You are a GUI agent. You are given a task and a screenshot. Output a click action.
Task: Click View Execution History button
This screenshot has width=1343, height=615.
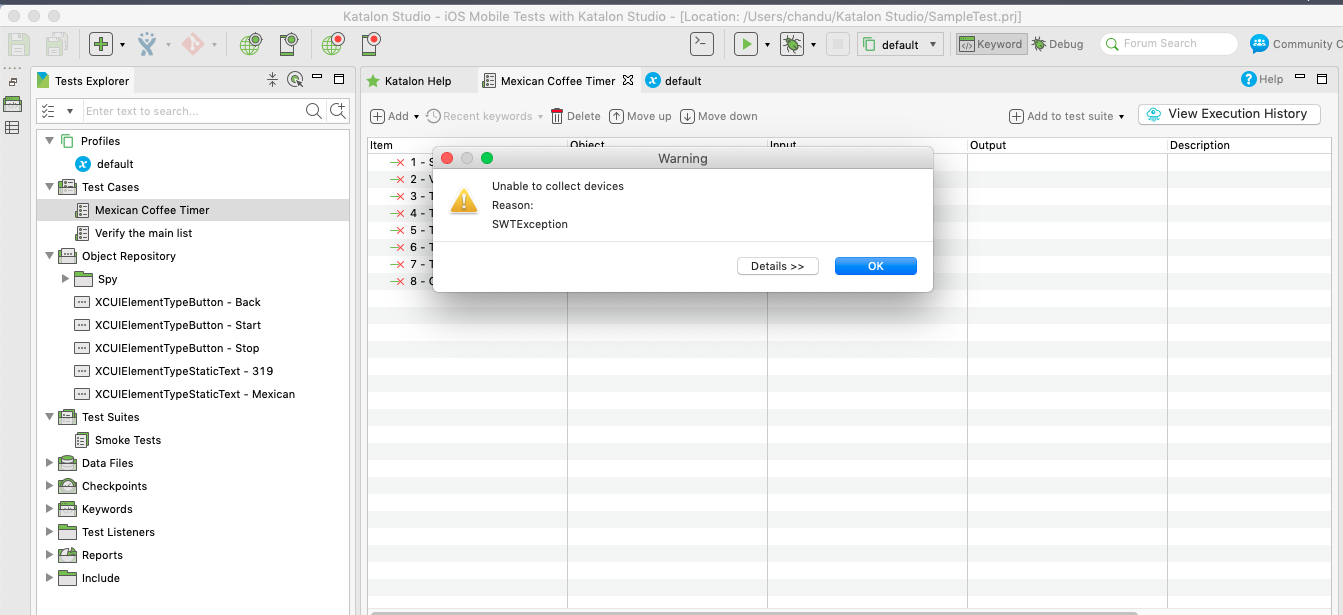(1229, 114)
